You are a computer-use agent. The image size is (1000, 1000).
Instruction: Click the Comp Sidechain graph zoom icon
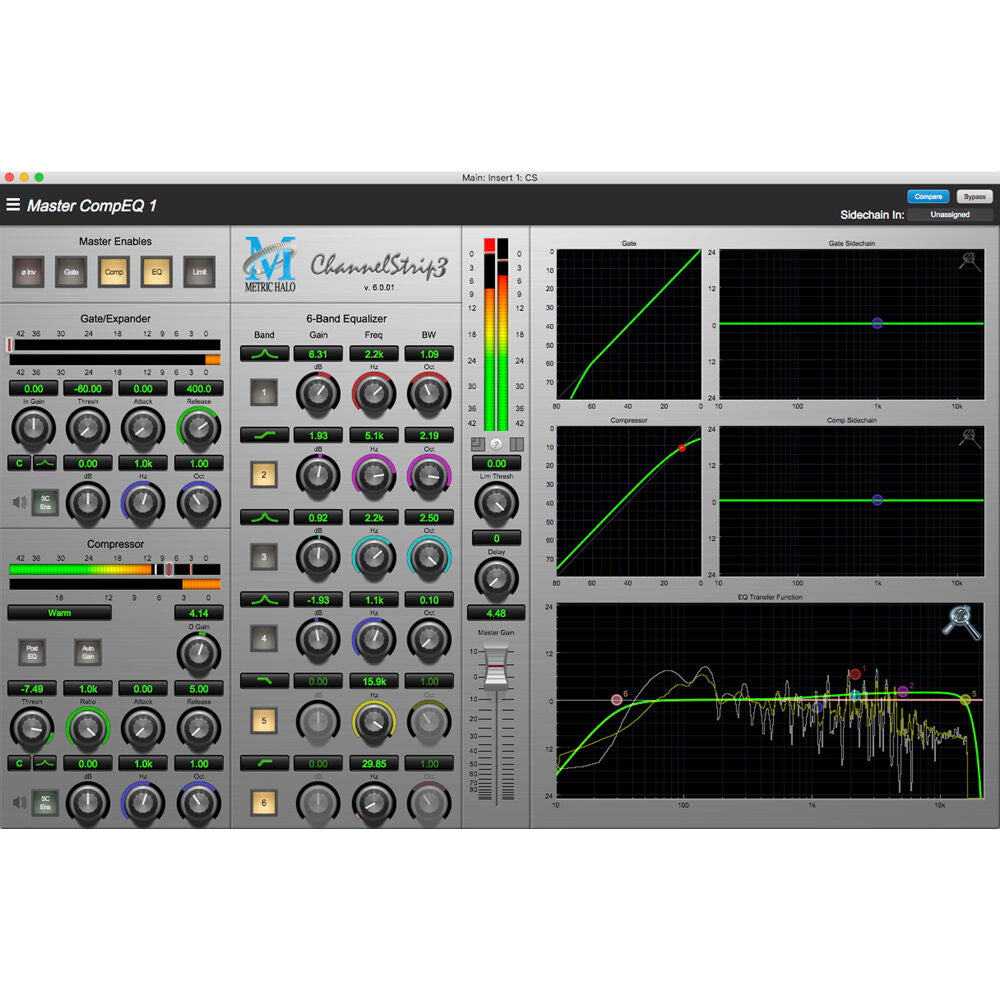point(969,438)
